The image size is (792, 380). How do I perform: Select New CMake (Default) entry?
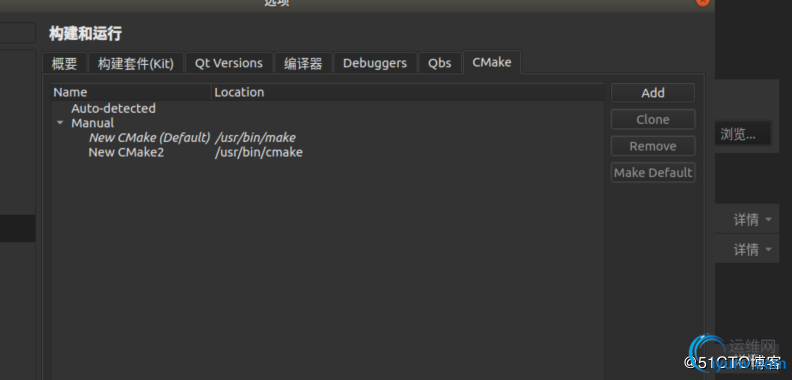(150, 137)
